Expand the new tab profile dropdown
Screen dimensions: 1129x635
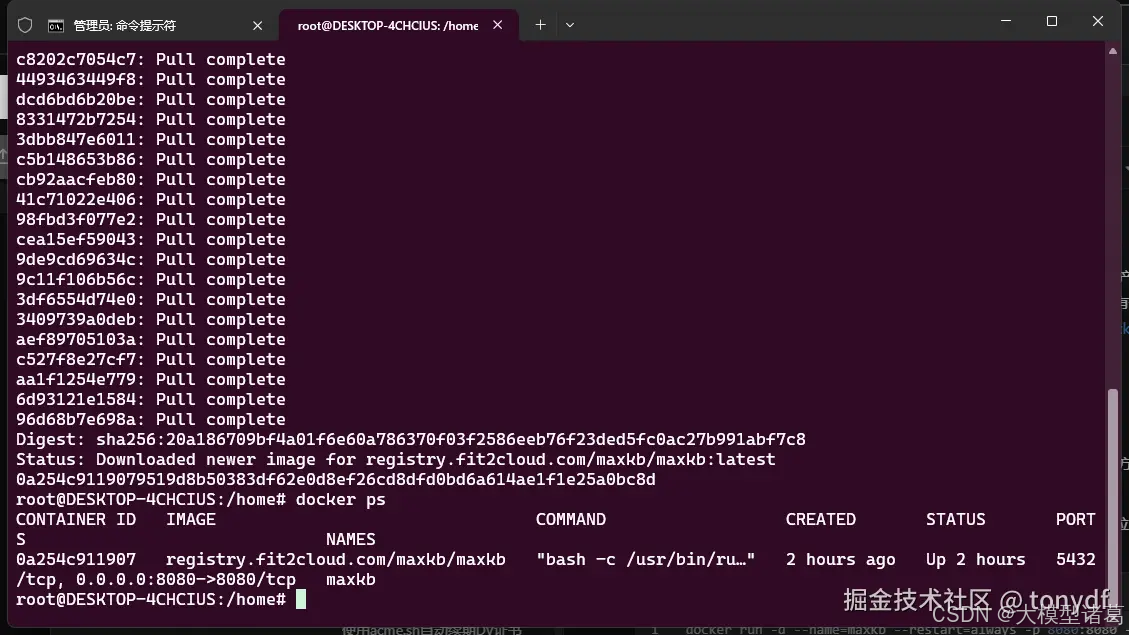tap(570, 25)
